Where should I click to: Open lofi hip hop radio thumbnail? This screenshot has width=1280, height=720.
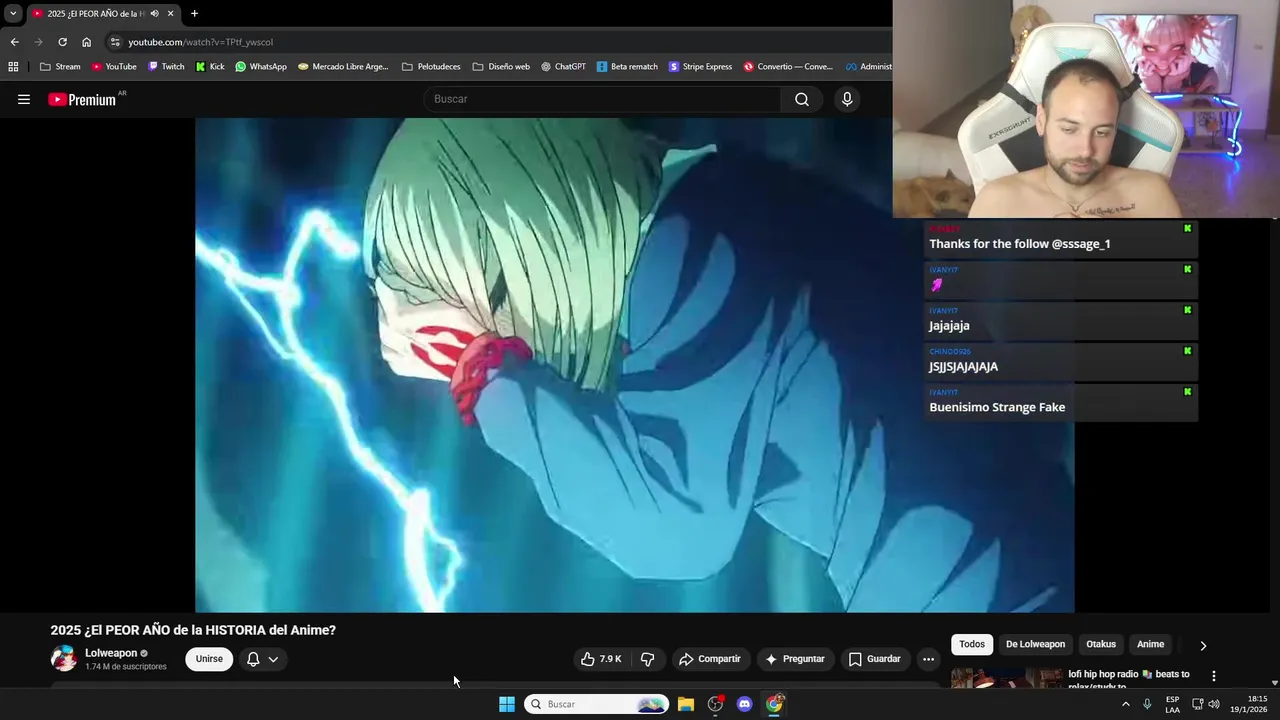(x=1007, y=678)
